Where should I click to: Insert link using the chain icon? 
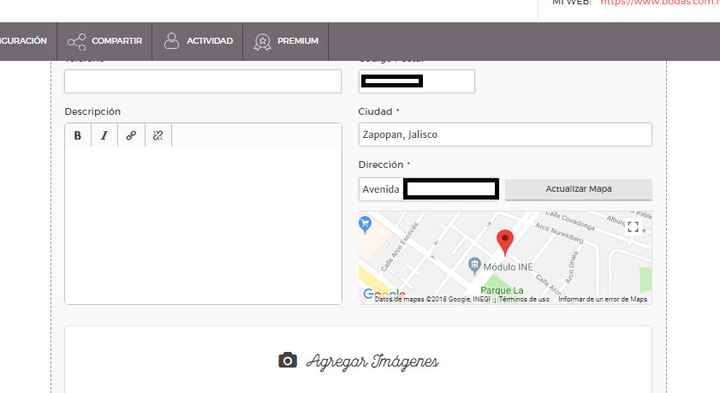[131, 135]
